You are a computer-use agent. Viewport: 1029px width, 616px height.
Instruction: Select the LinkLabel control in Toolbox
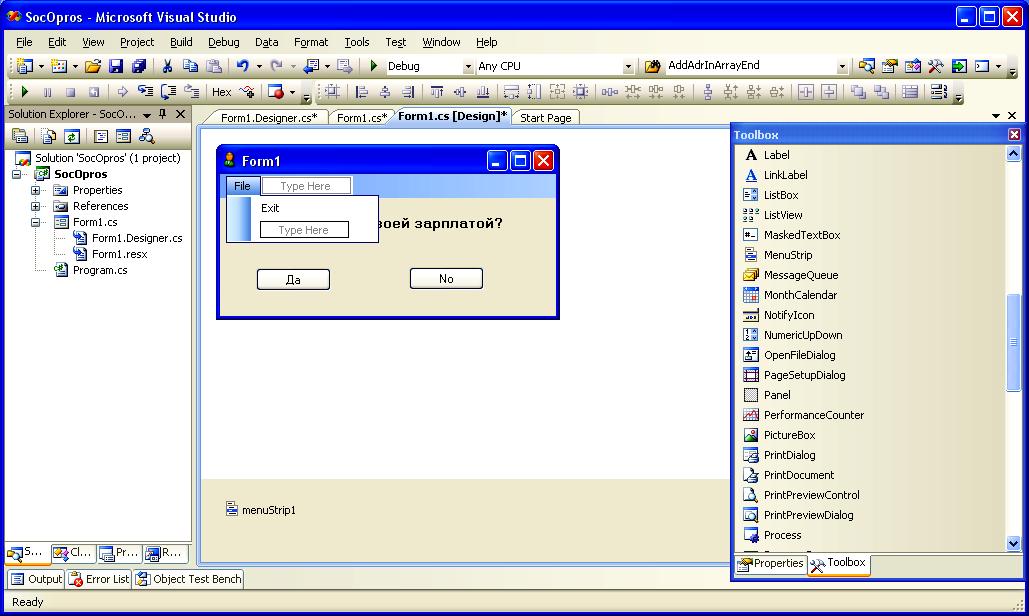(786, 175)
